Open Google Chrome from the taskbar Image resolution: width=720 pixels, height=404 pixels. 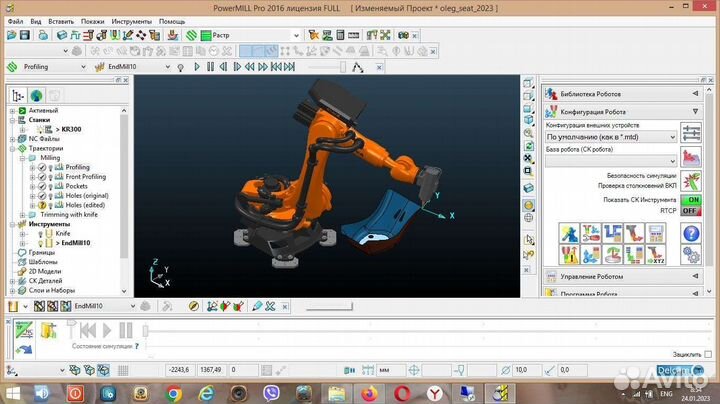coord(174,394)
